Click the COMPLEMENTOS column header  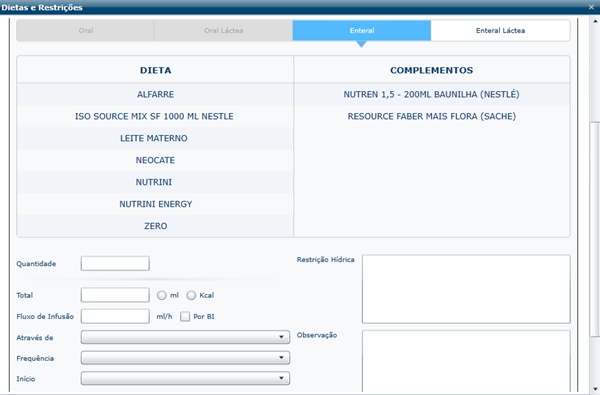tap(432, 70)
